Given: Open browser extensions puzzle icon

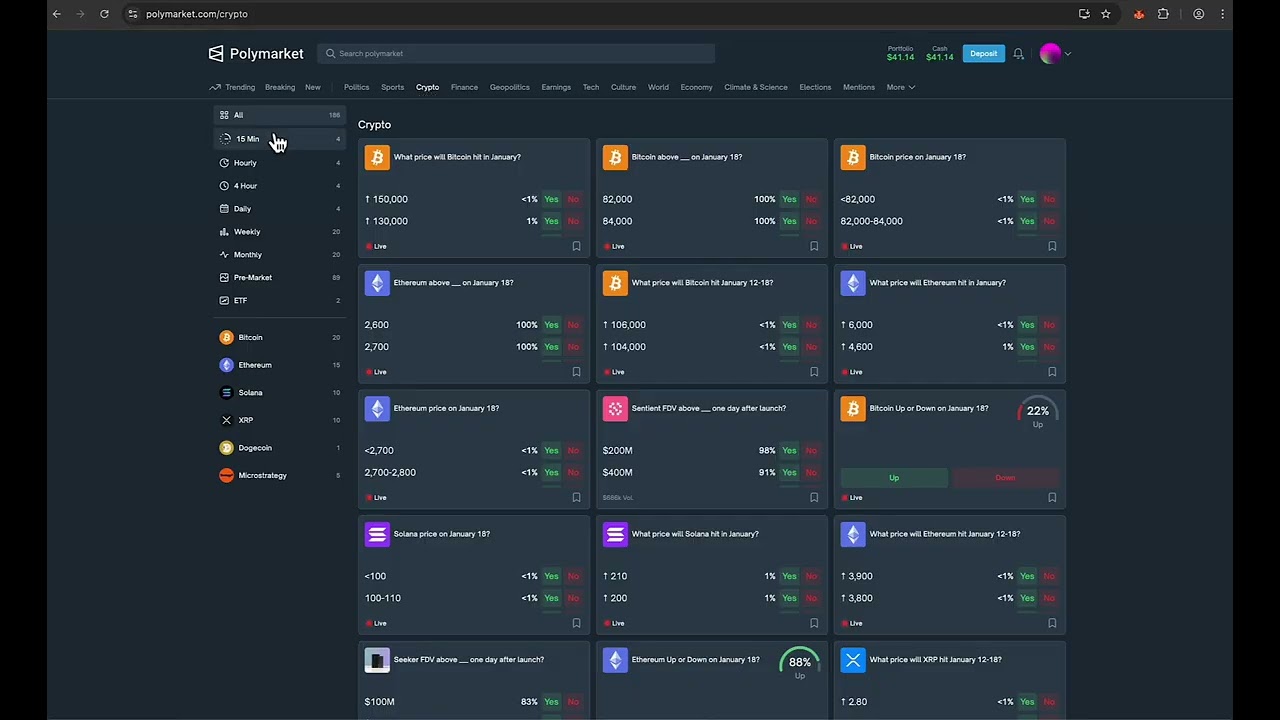Looking at the screenshot, I should pos(1163,14).
